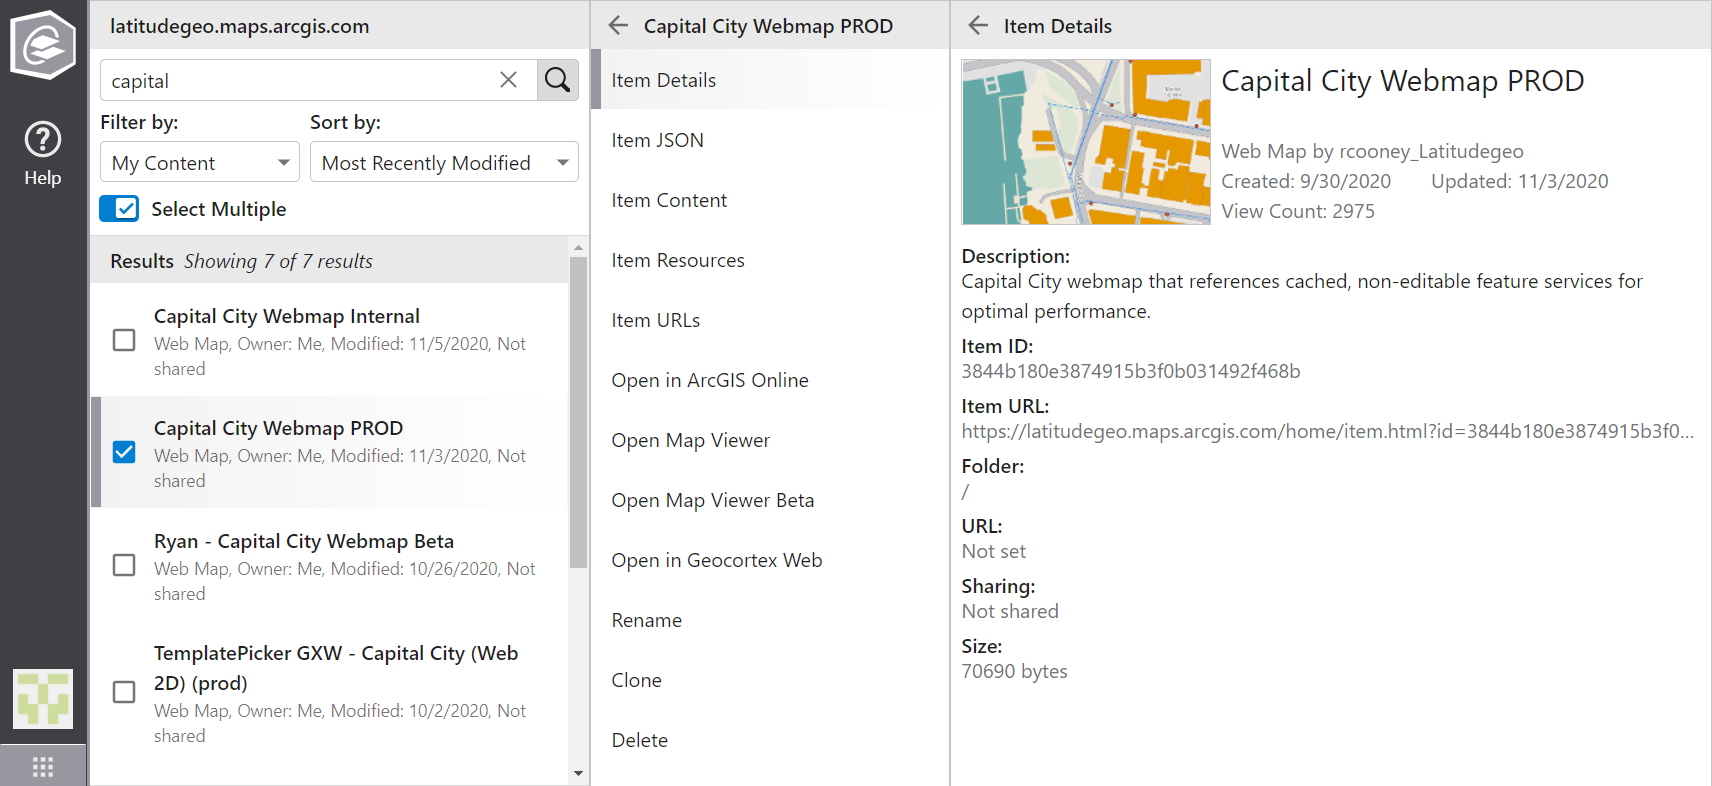Open Item URLs menu entry
The image size is (1712, 786).
[769, 320]
